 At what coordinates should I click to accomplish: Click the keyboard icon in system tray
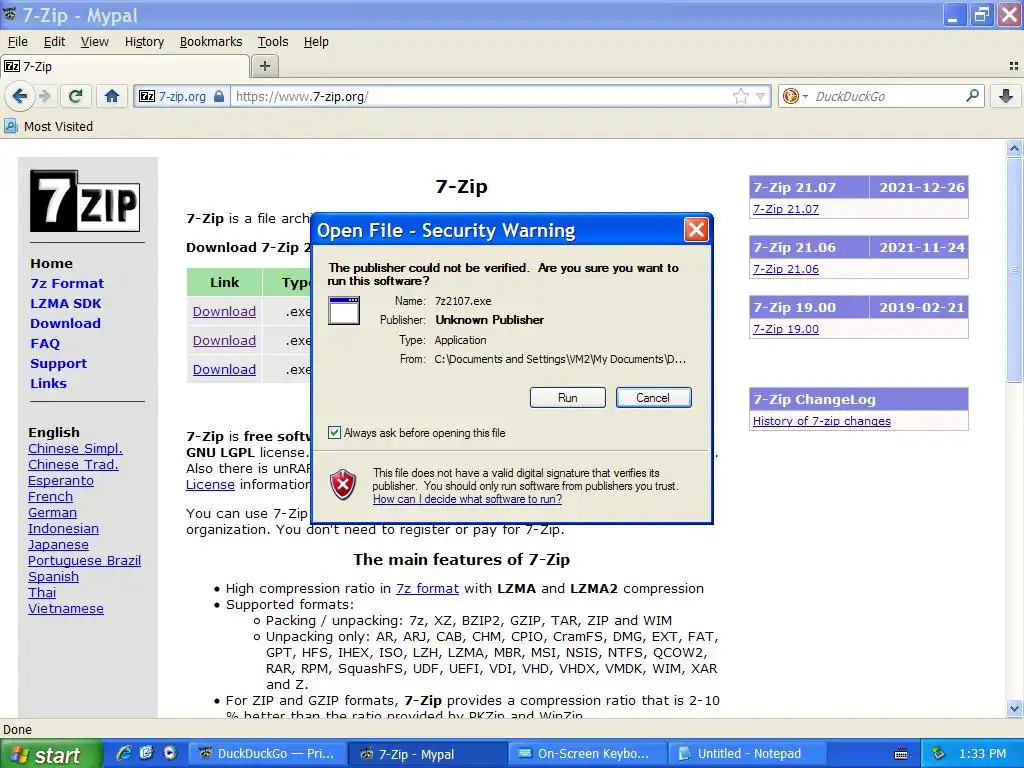tap(901, 754)
